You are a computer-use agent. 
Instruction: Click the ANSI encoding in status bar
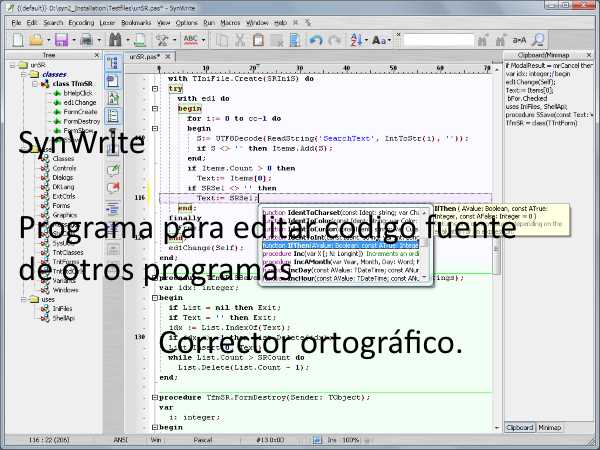(120, 440)
